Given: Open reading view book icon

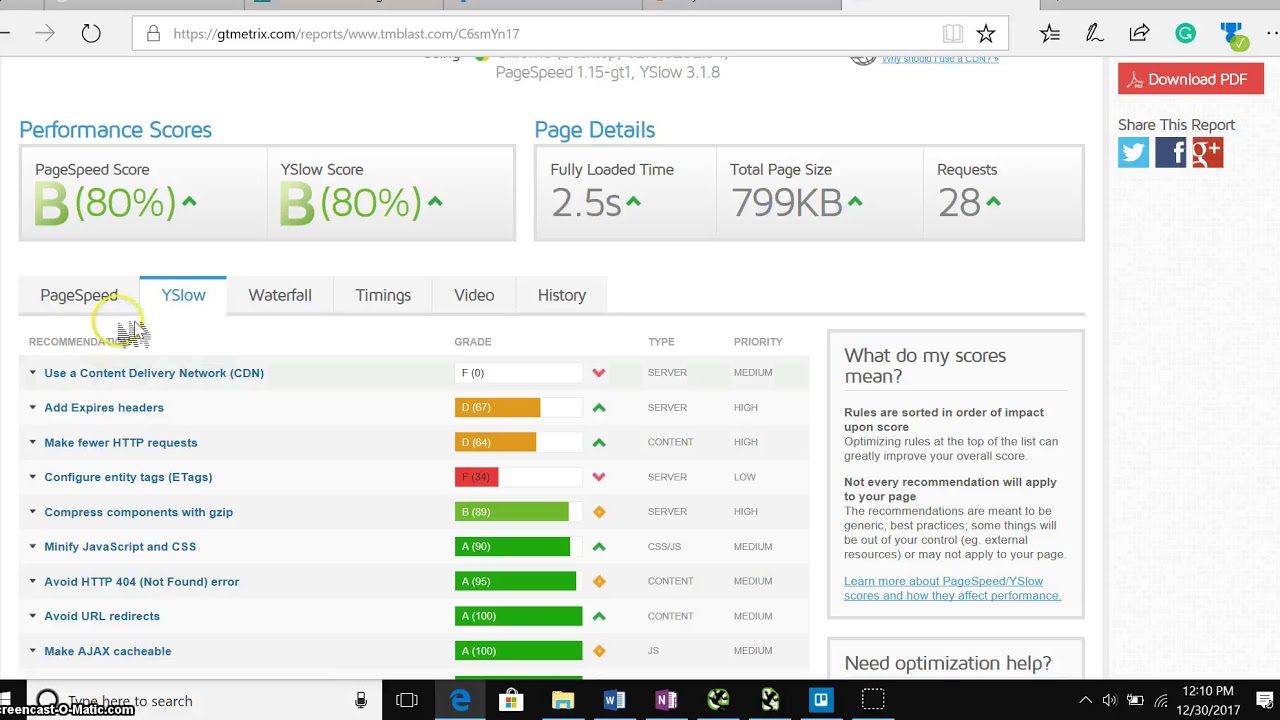Looking at the screenshot, I should point(952,34).
